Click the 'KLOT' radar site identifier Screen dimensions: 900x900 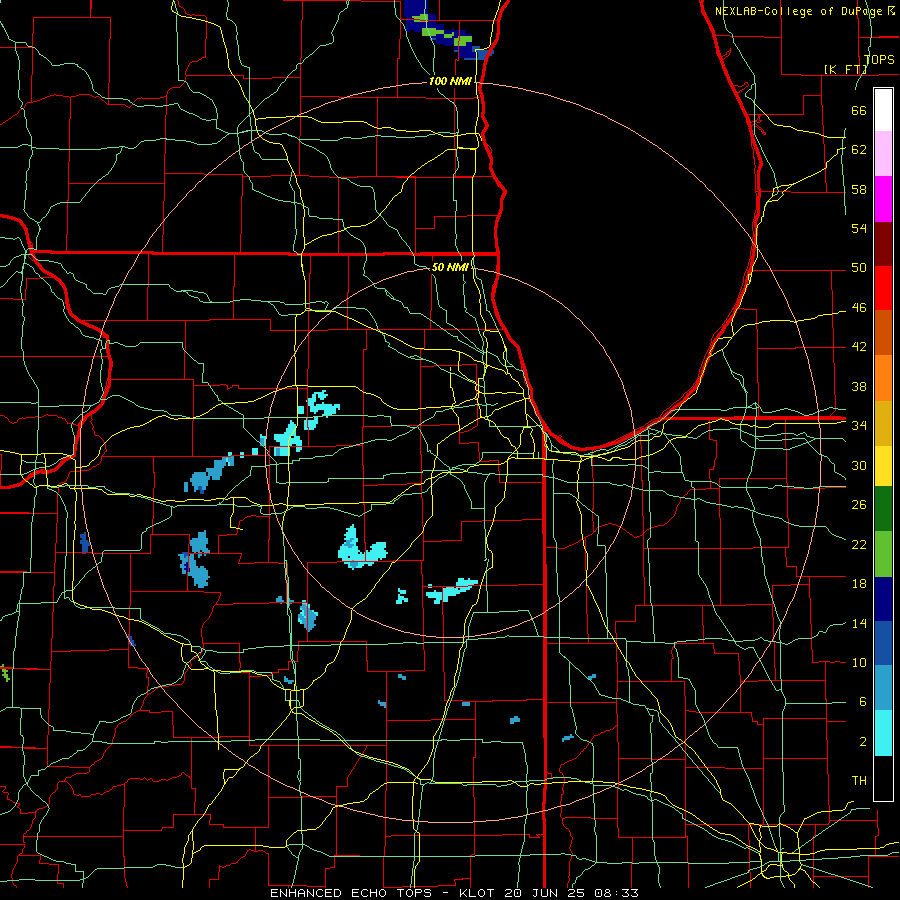[478, 893]
